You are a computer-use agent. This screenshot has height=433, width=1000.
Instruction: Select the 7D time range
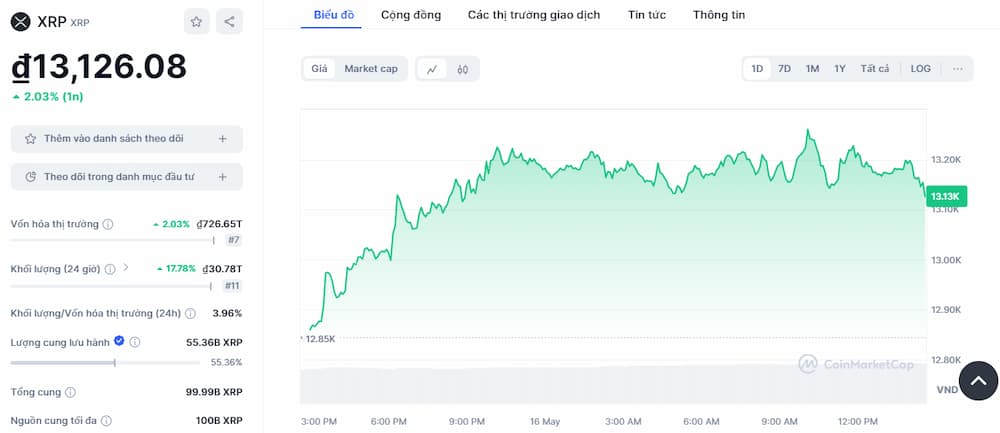click(785, 69)
